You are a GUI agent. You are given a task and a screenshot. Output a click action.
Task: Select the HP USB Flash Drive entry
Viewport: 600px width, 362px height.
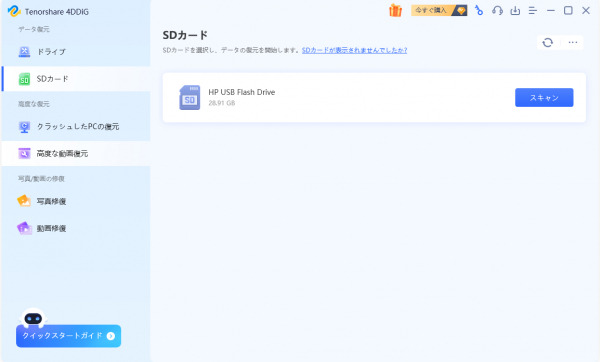point(374,98)
